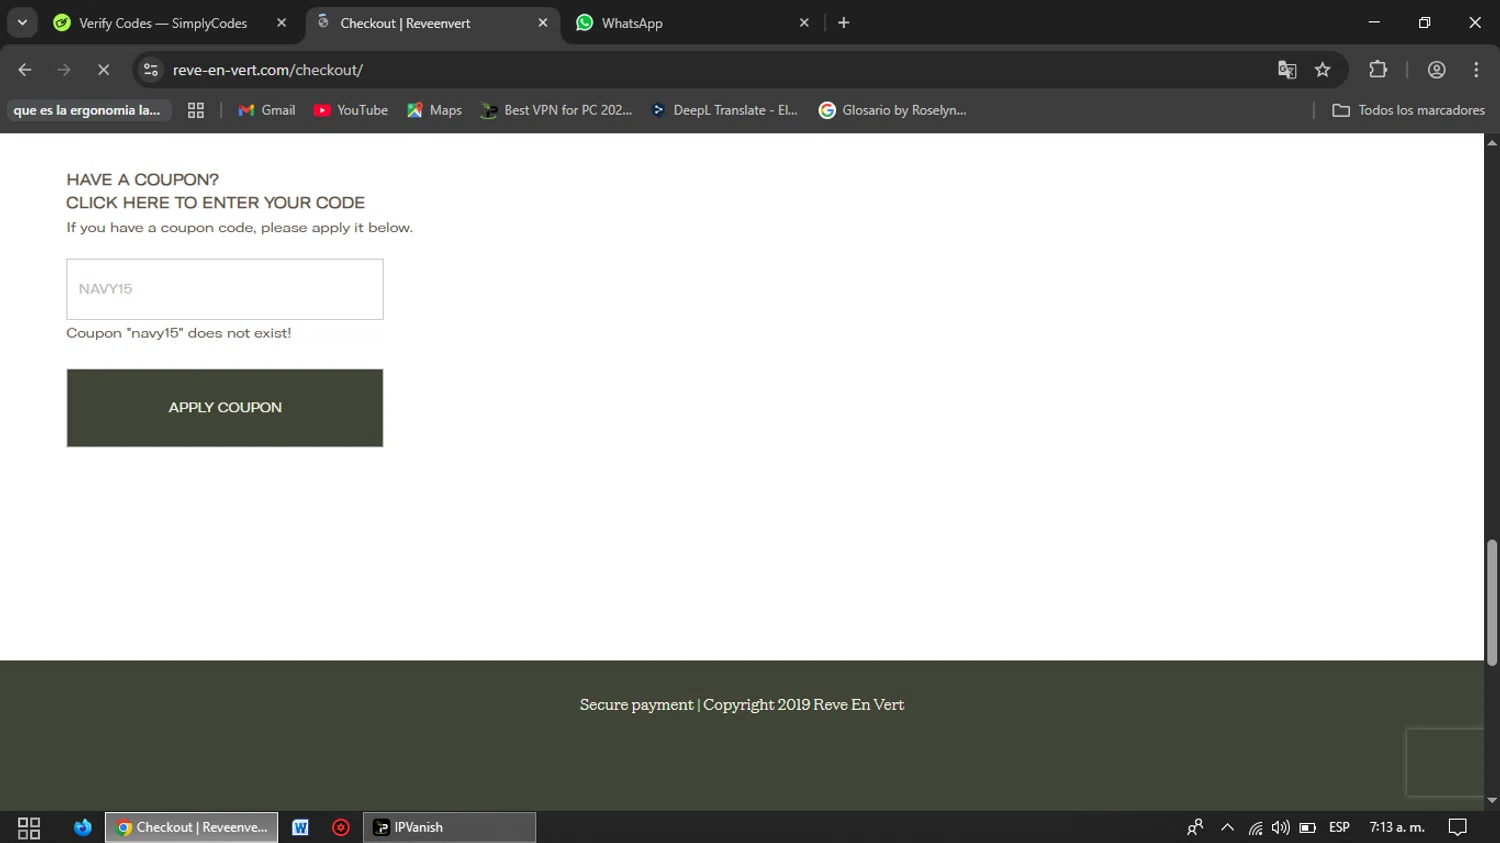This screenshot has height=843, width=1500.
Task: Click the APPLY COUPON button
Action: pyautogui.click(x=225, y=408)
